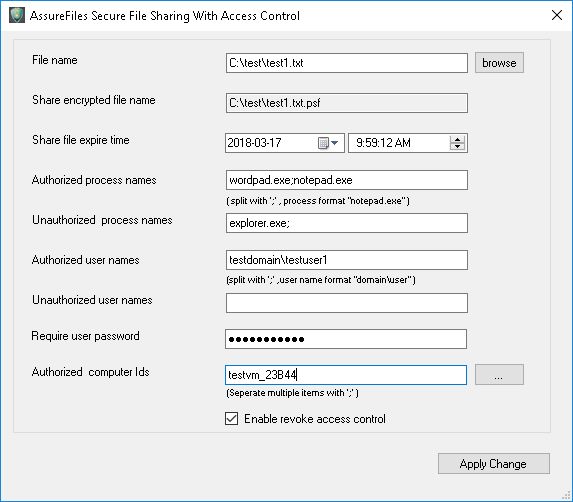
Task: Toggle Enable revoke access control checkbox
Action: pos(232,418)
